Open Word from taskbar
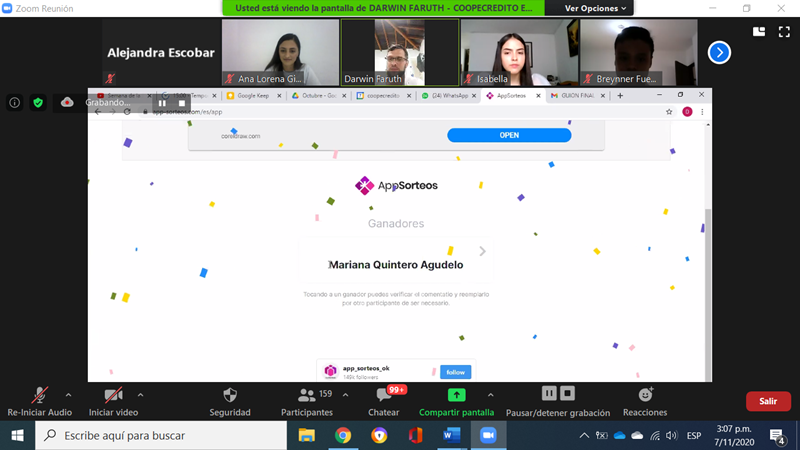 click(452, 435)
